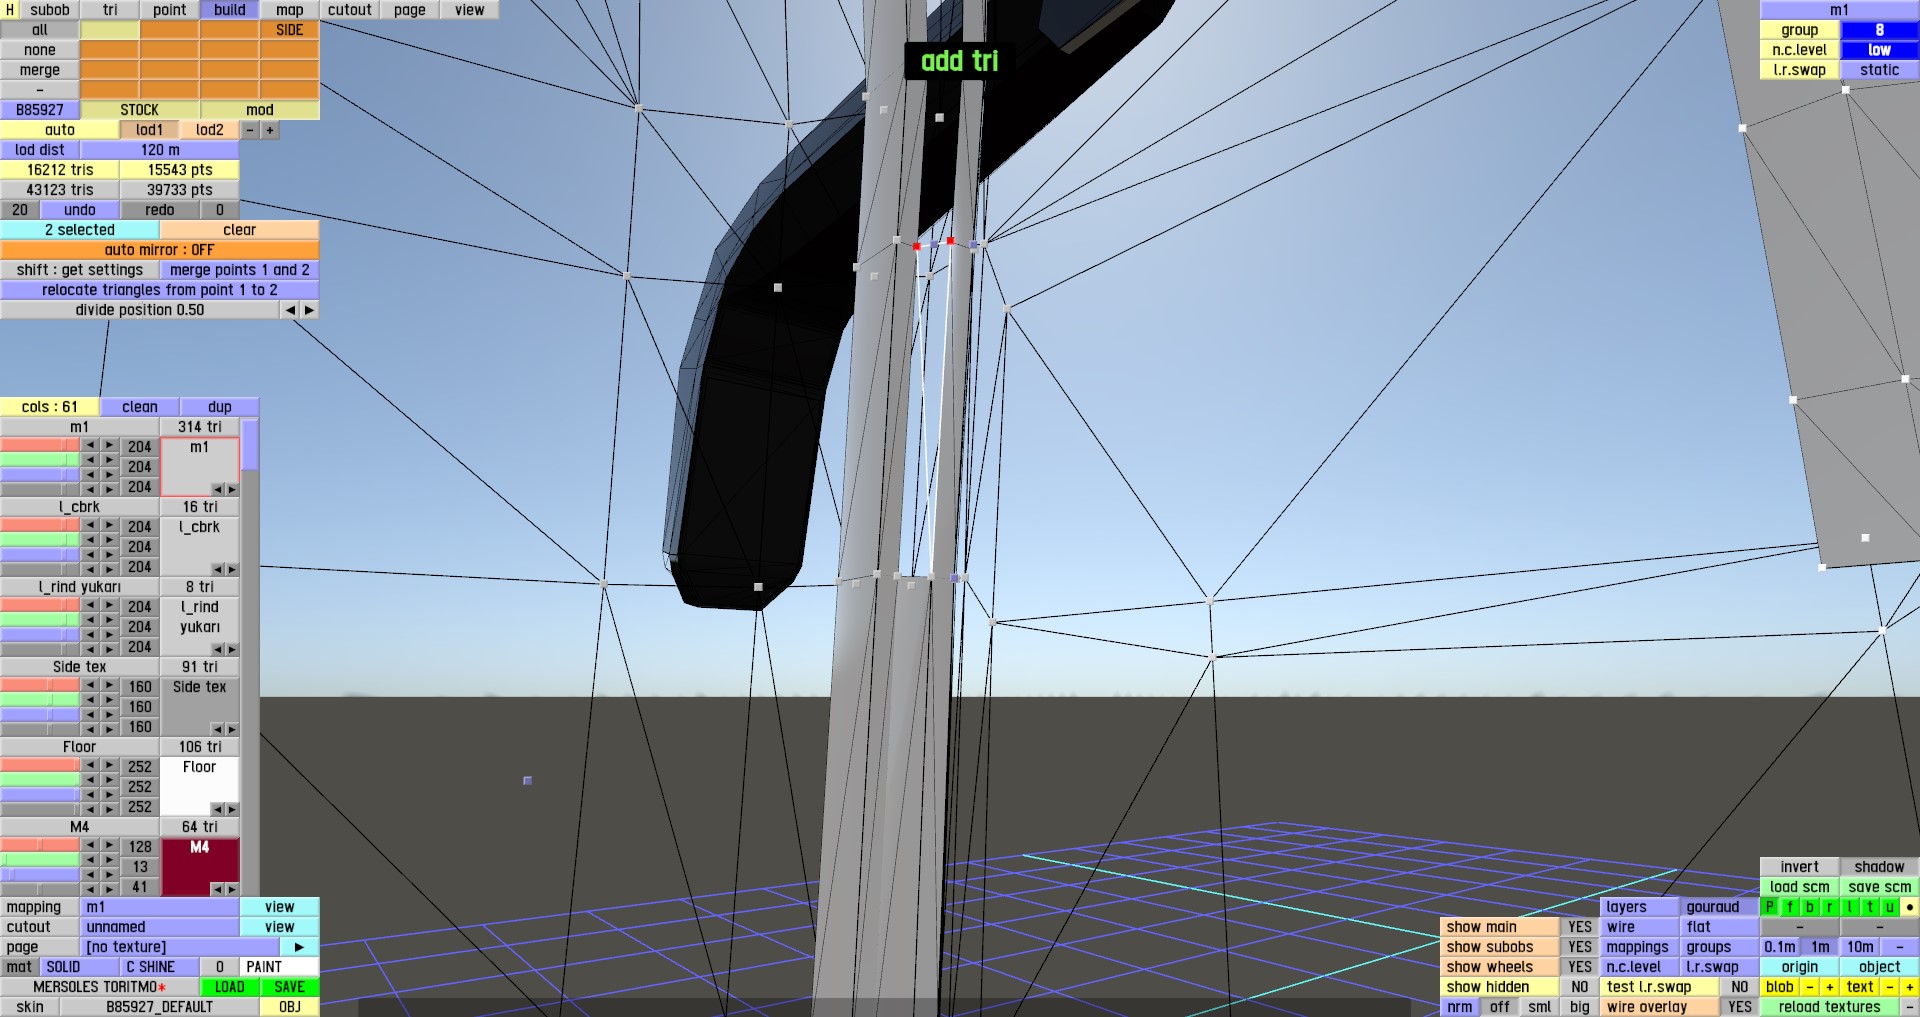
Task: Select the P view button
Action: [x=1770, y=907]
